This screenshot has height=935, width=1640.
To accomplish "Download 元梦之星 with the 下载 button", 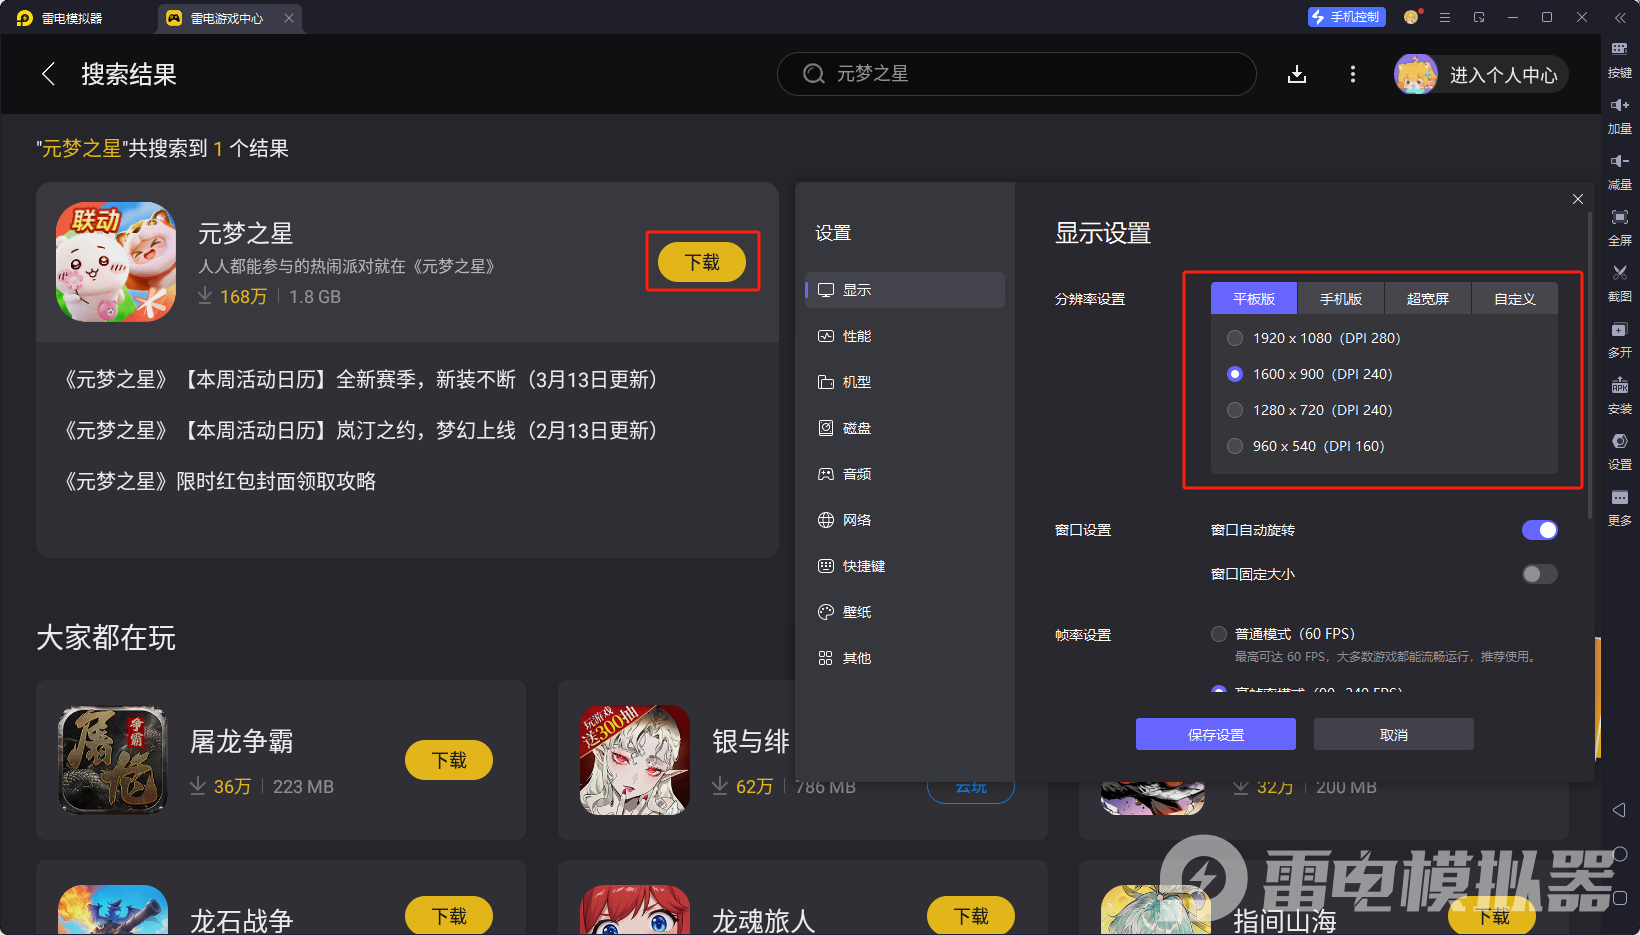I will (x=701, y=261).
